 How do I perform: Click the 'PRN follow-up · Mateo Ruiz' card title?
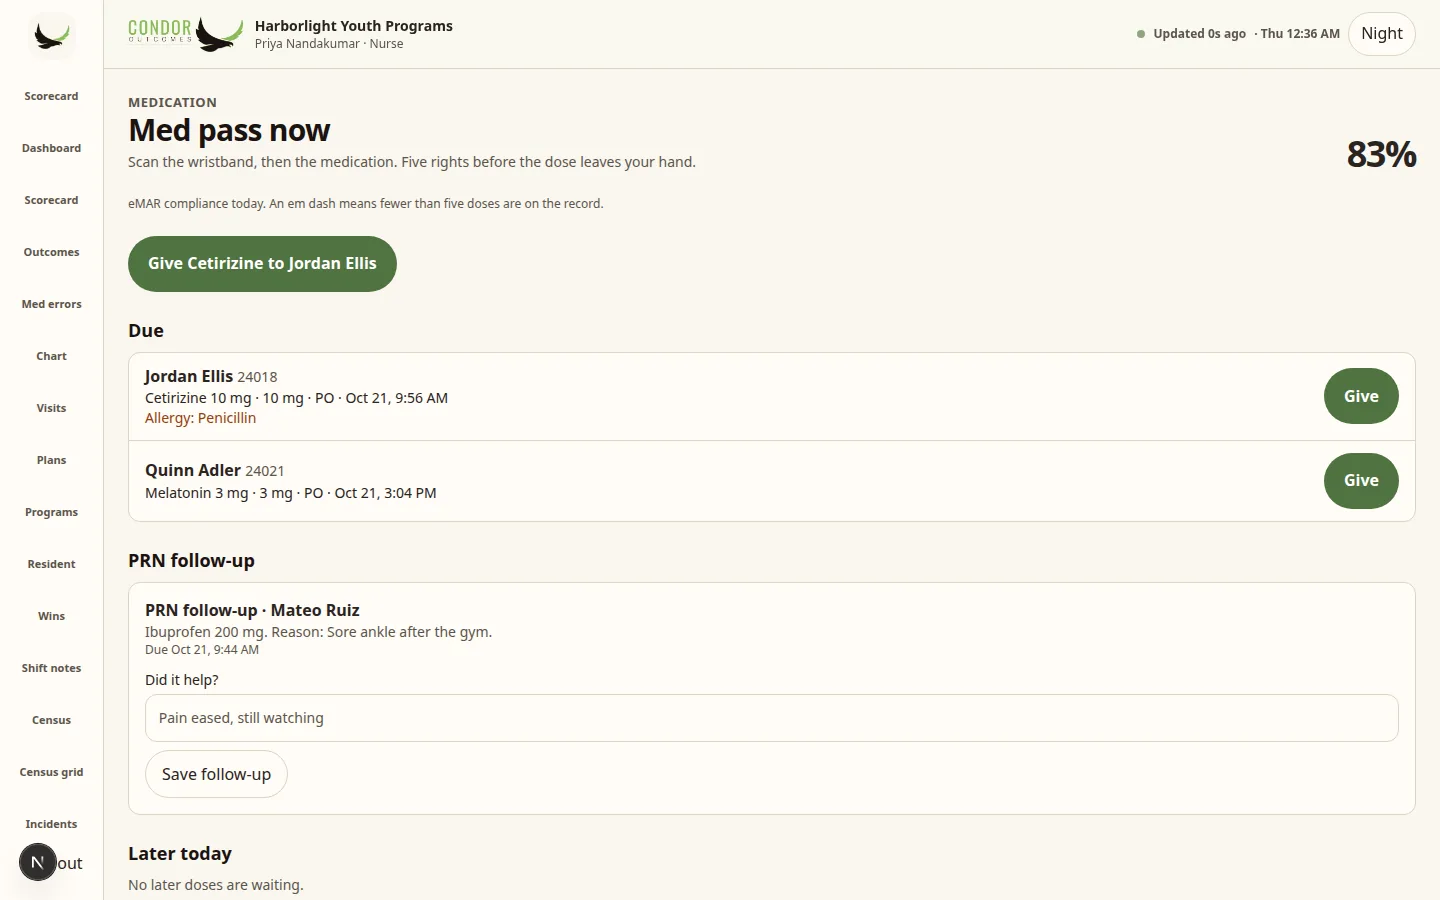click(252, 610)
